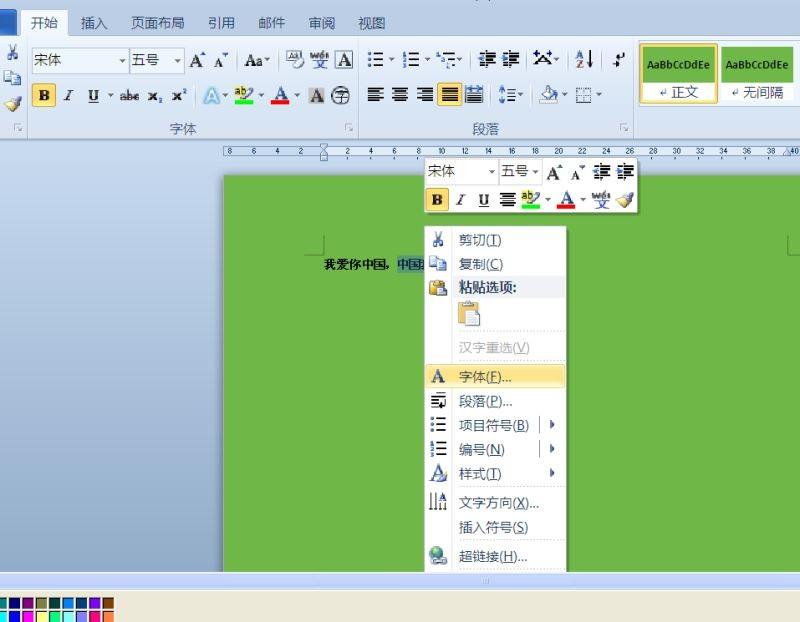Apply subscript formatting
This screenshot has height=622, width=800.
click(156, 96)
